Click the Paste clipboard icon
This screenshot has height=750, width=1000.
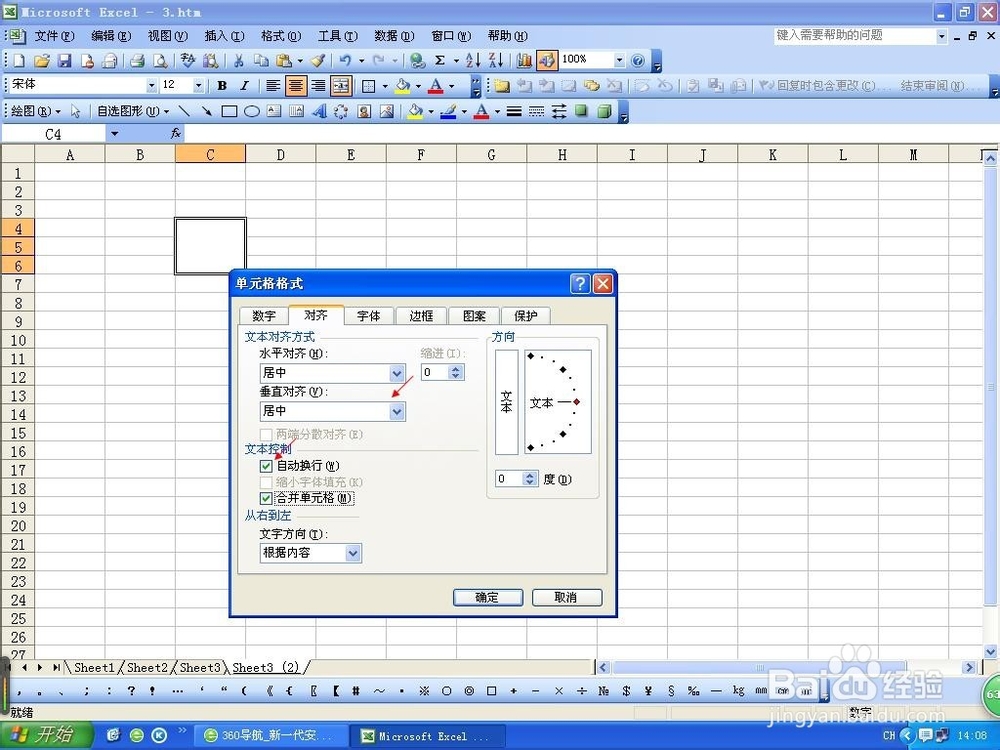284,61
